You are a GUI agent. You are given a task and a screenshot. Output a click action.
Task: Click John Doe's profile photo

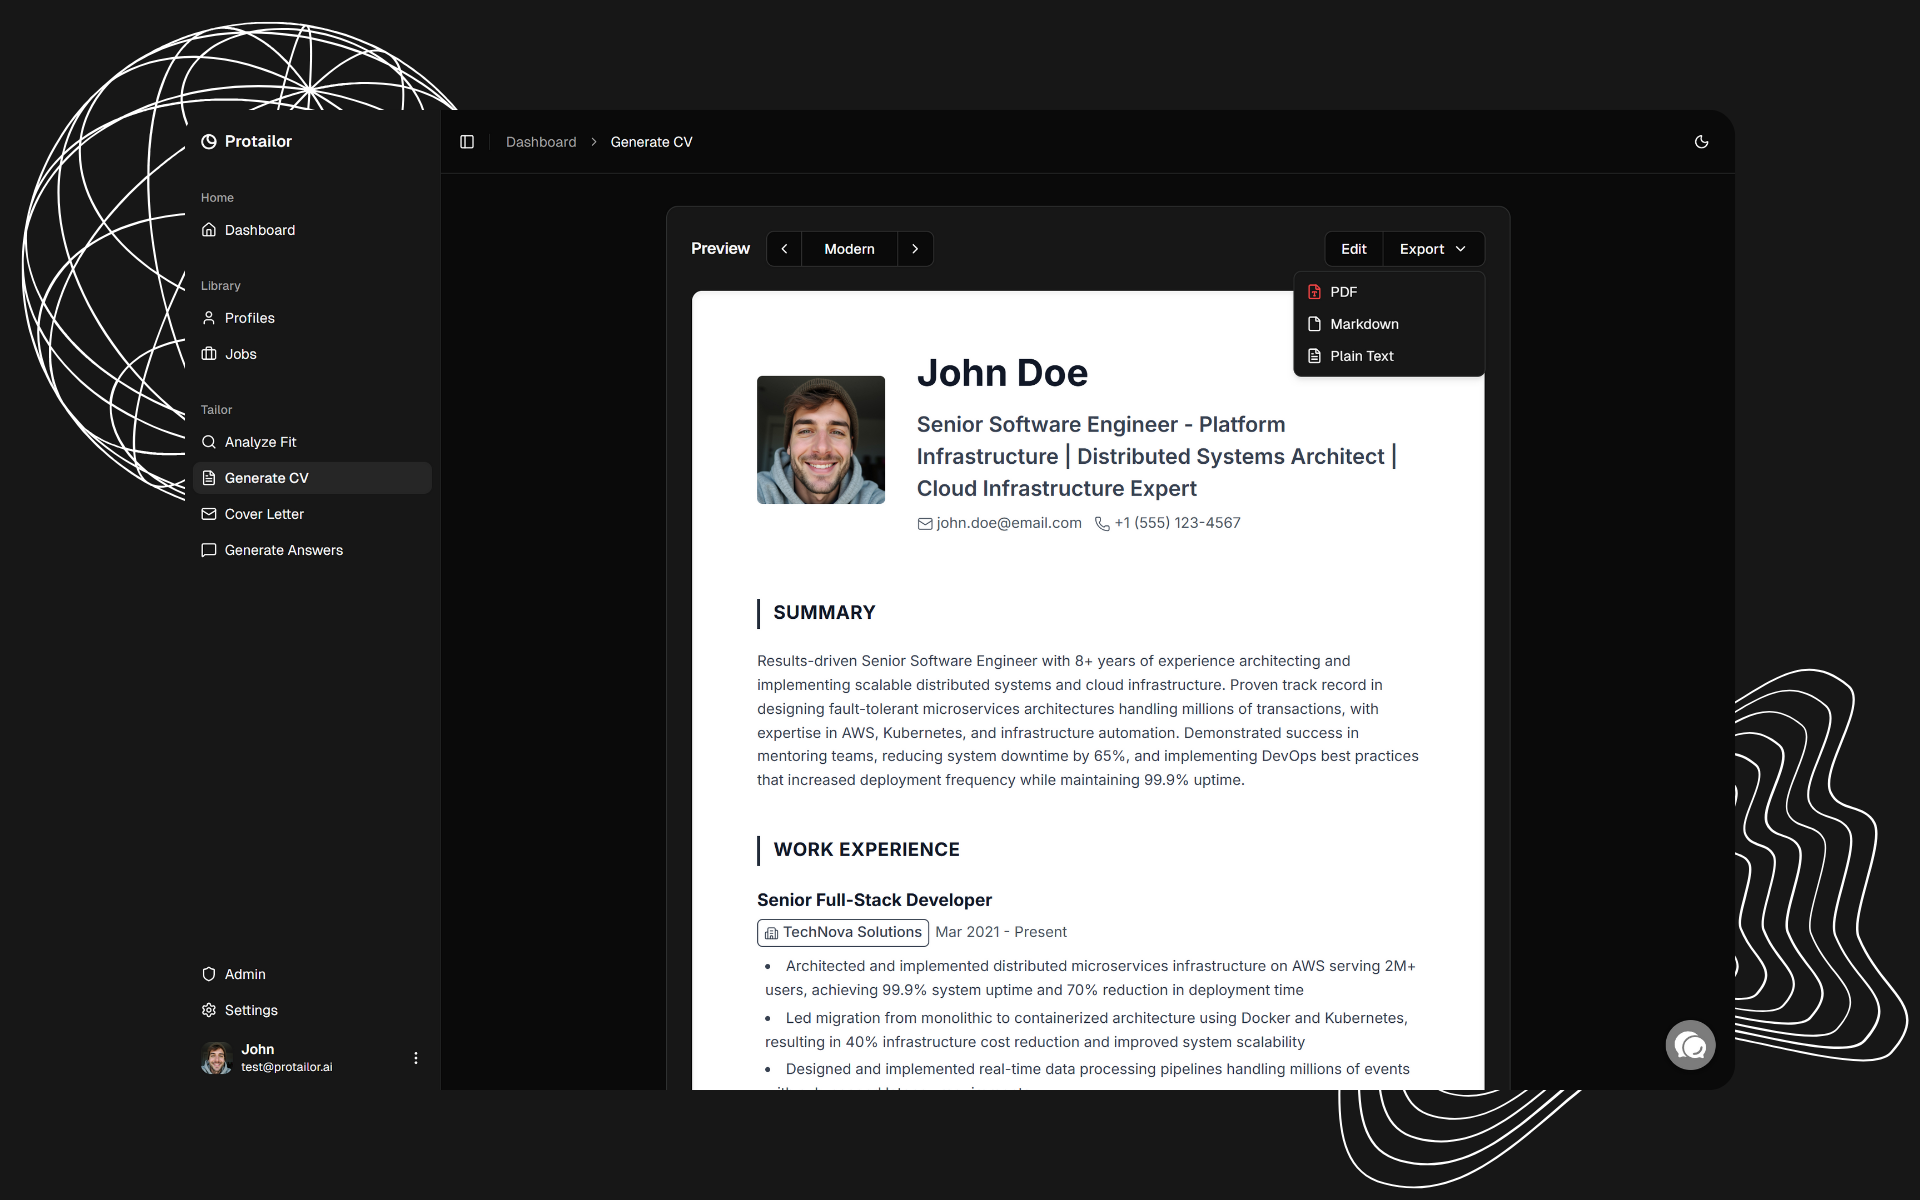tap(821, 440)
